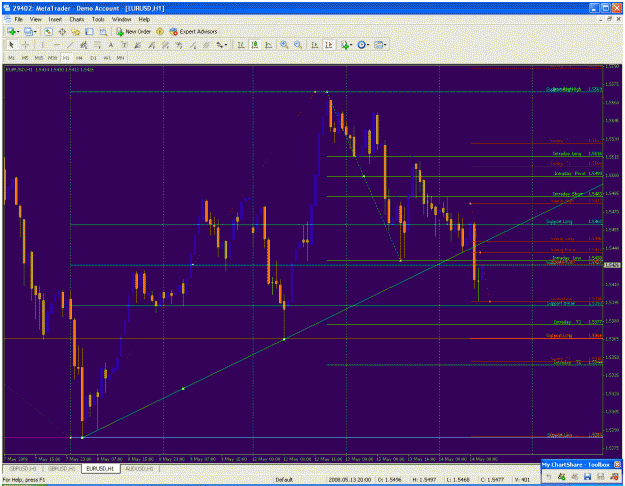
Task: Create a new chart with the green plus icon
Action: point(11,32)
